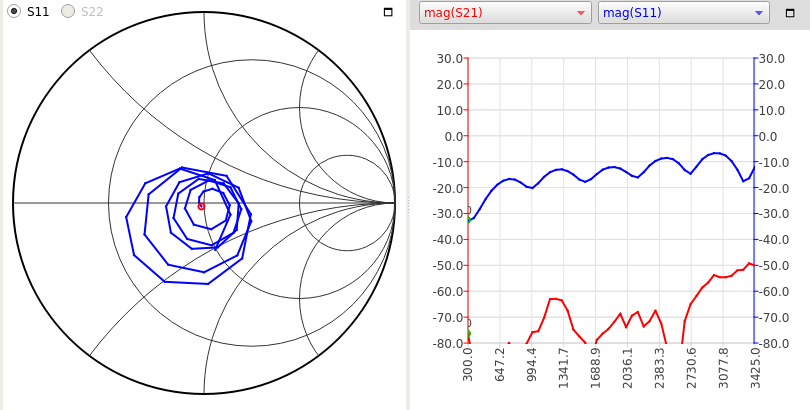Click the 300.0 frequency axis label
The width and height of the screenshot is (810, 410).
tap(468, 364)
